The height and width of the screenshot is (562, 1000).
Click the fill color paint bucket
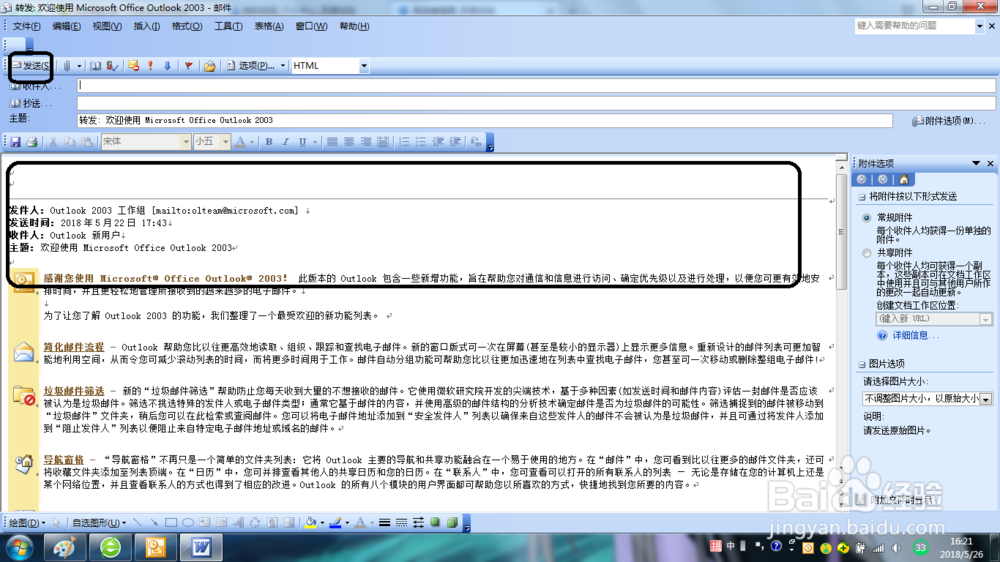coord(310,522)
